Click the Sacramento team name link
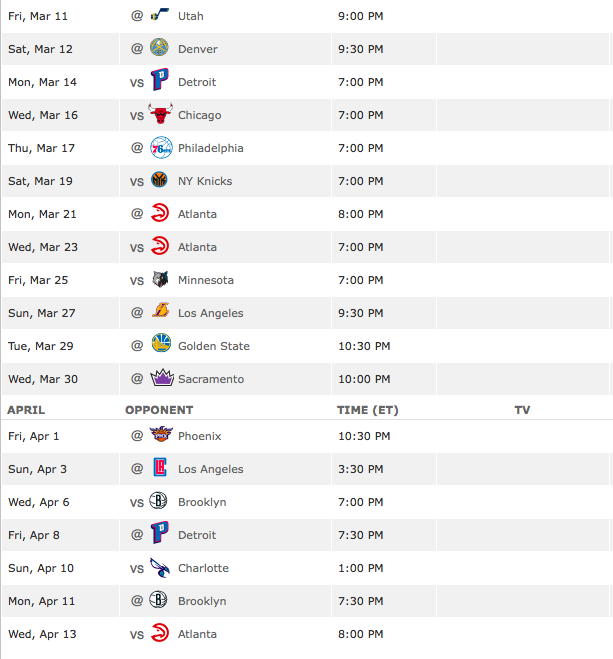Image resolution: width=613 pixels, height=659 pixels. click(211, 379)
